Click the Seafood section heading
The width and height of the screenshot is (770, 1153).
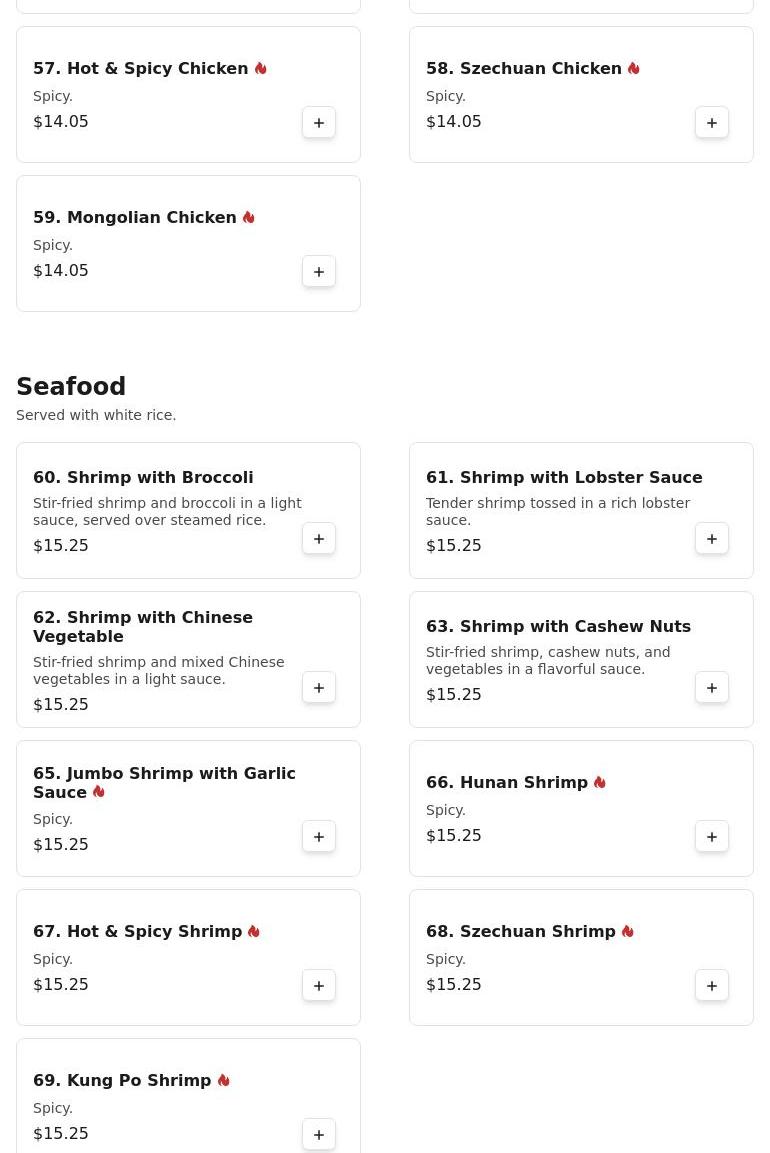click(71, 387)
